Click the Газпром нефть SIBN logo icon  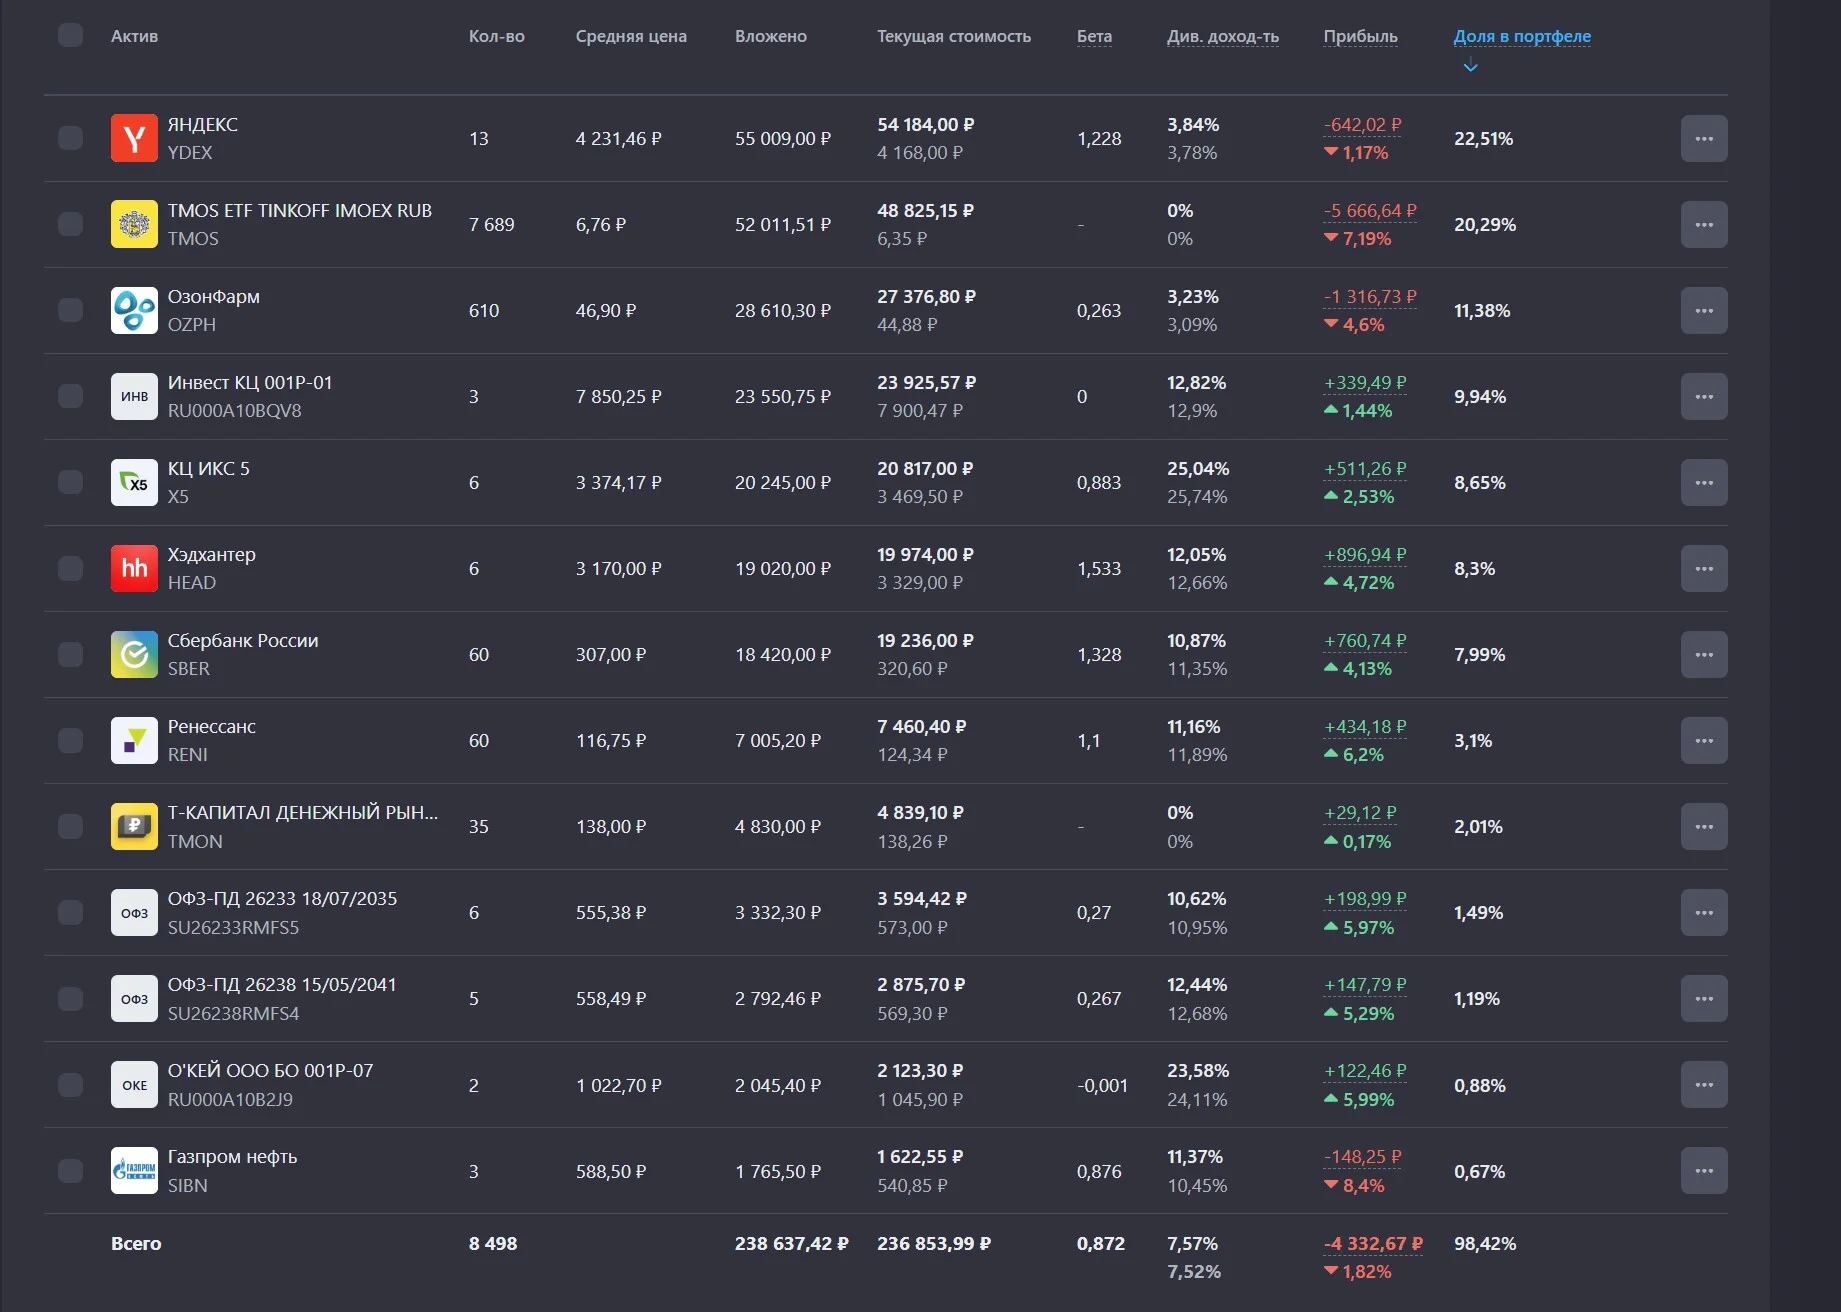134,1170
